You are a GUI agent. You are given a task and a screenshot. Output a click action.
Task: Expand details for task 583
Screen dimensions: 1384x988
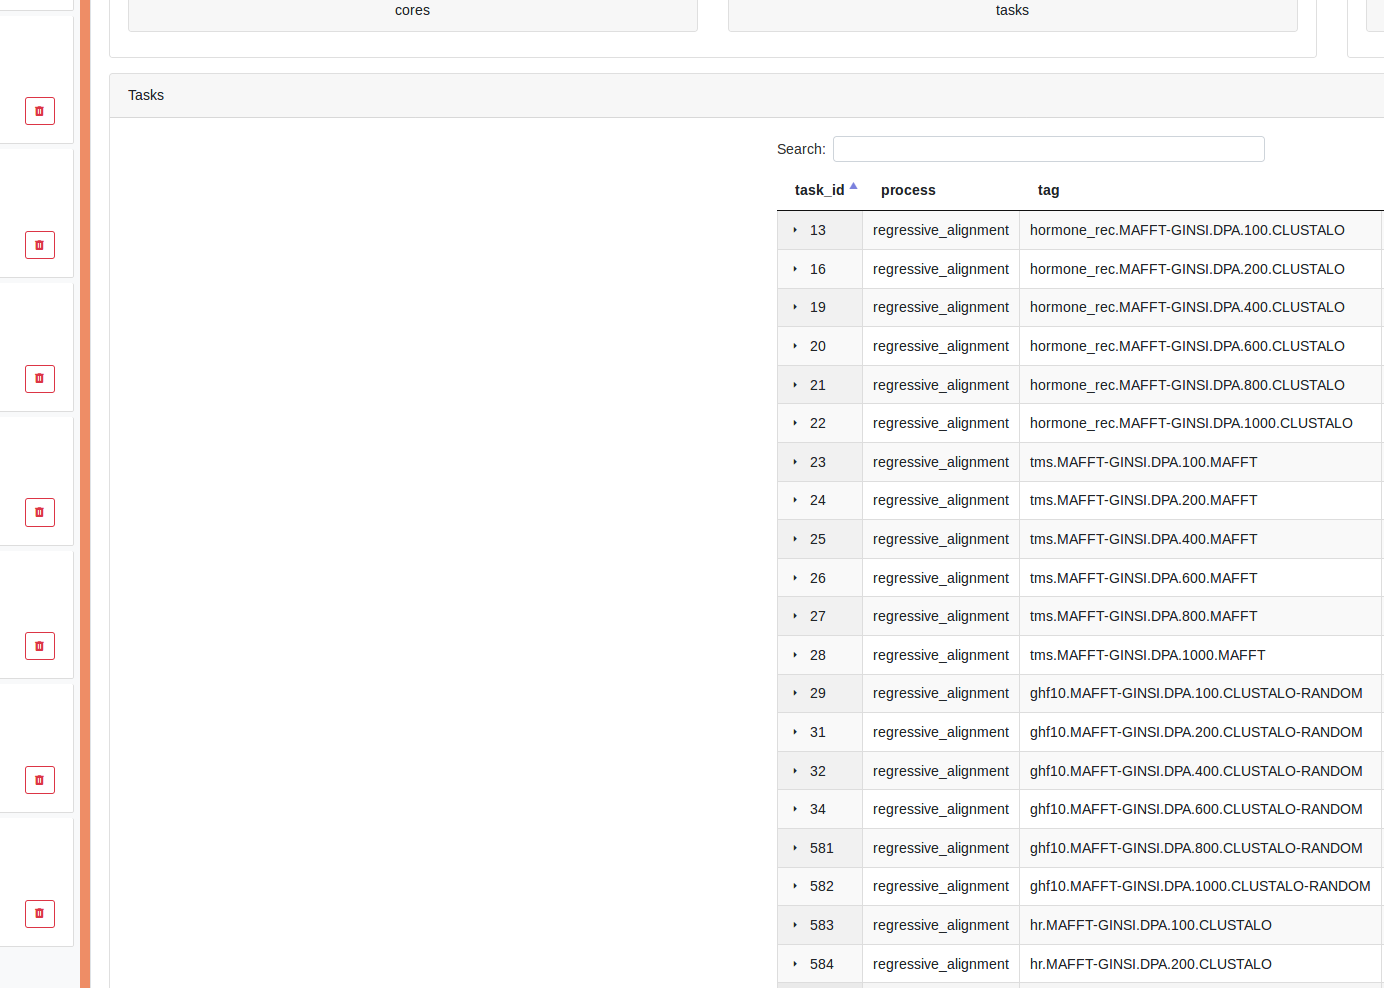click(x=795, y=925)
